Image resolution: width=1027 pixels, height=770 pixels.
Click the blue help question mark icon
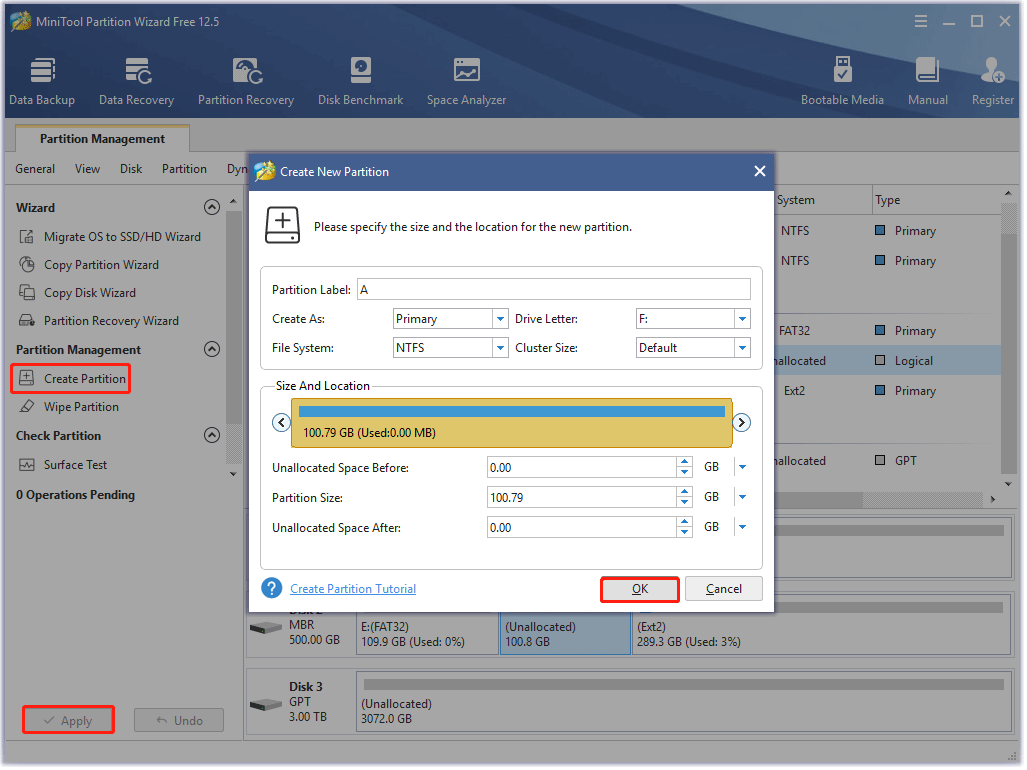[x=272, y=590]
